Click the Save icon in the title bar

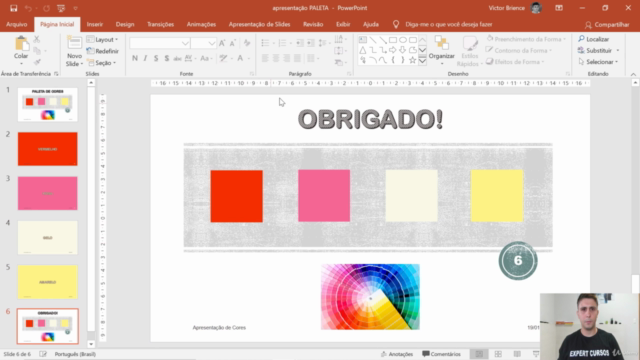point(13,8)
